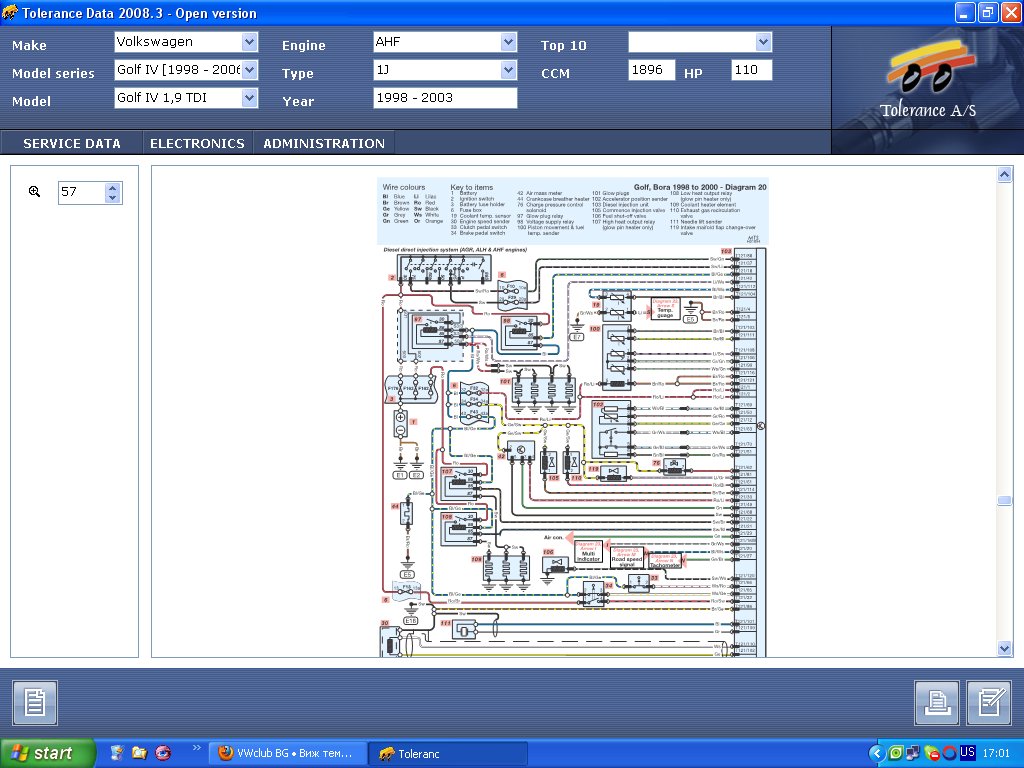This screenshot has height=768, width=1024.
Task: Click the edit notes icon at bottom right
Action: click(x=989, y=703)
